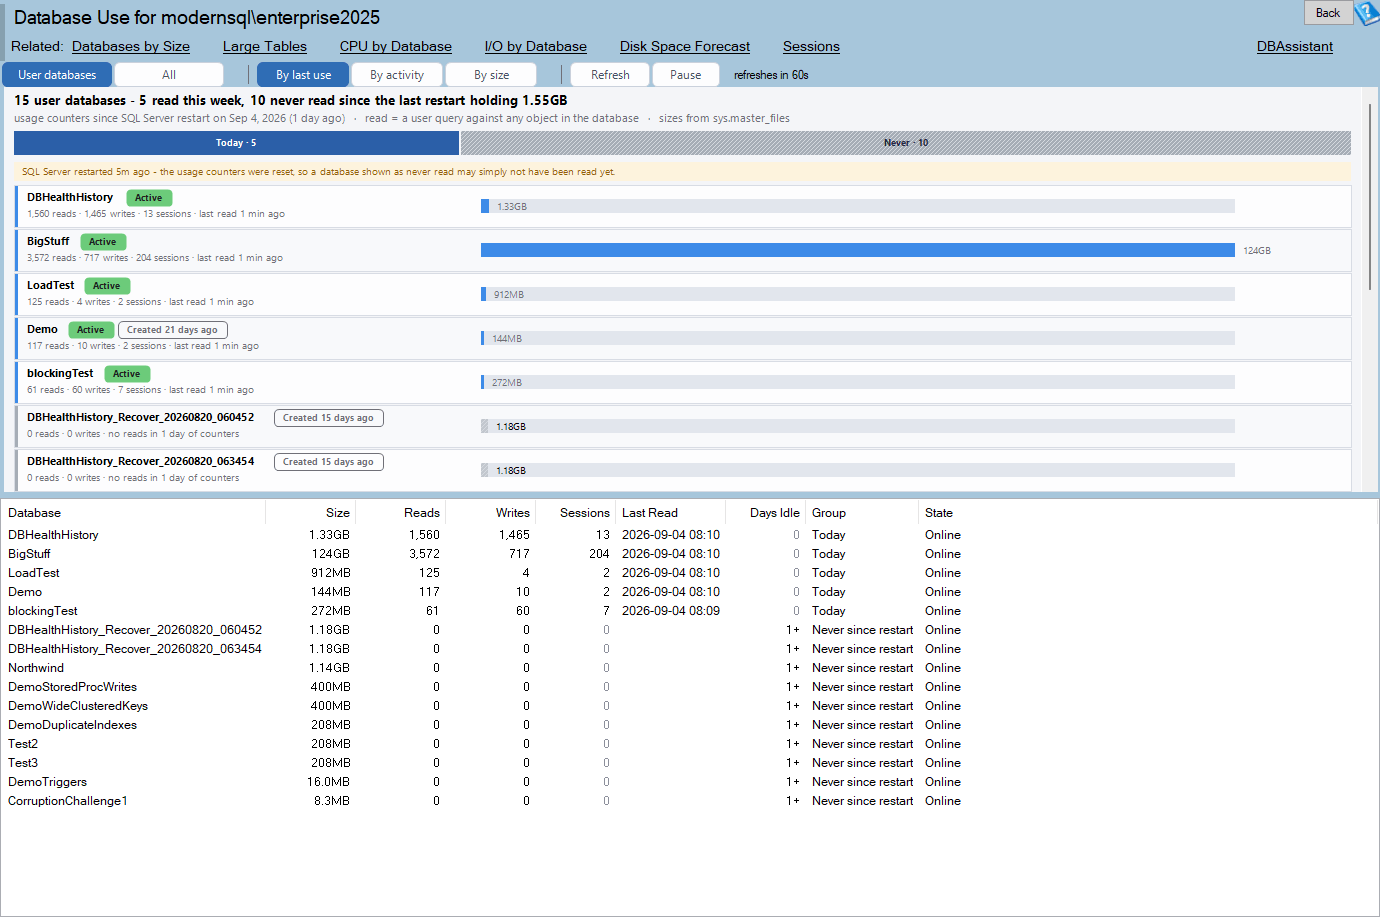Screen dimensions: 1380x917
Task: Sort grid by Sessions column header
Action: coord(575,513)
